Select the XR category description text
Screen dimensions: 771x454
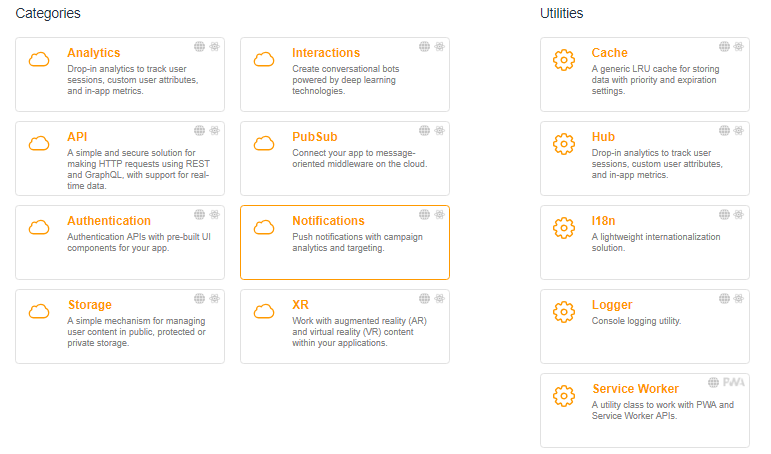pos(358,332)
